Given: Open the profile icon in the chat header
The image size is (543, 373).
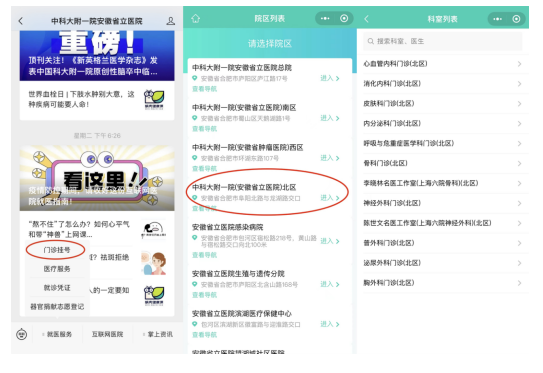Looking at the screenshot, I should (x=170, y=21).
